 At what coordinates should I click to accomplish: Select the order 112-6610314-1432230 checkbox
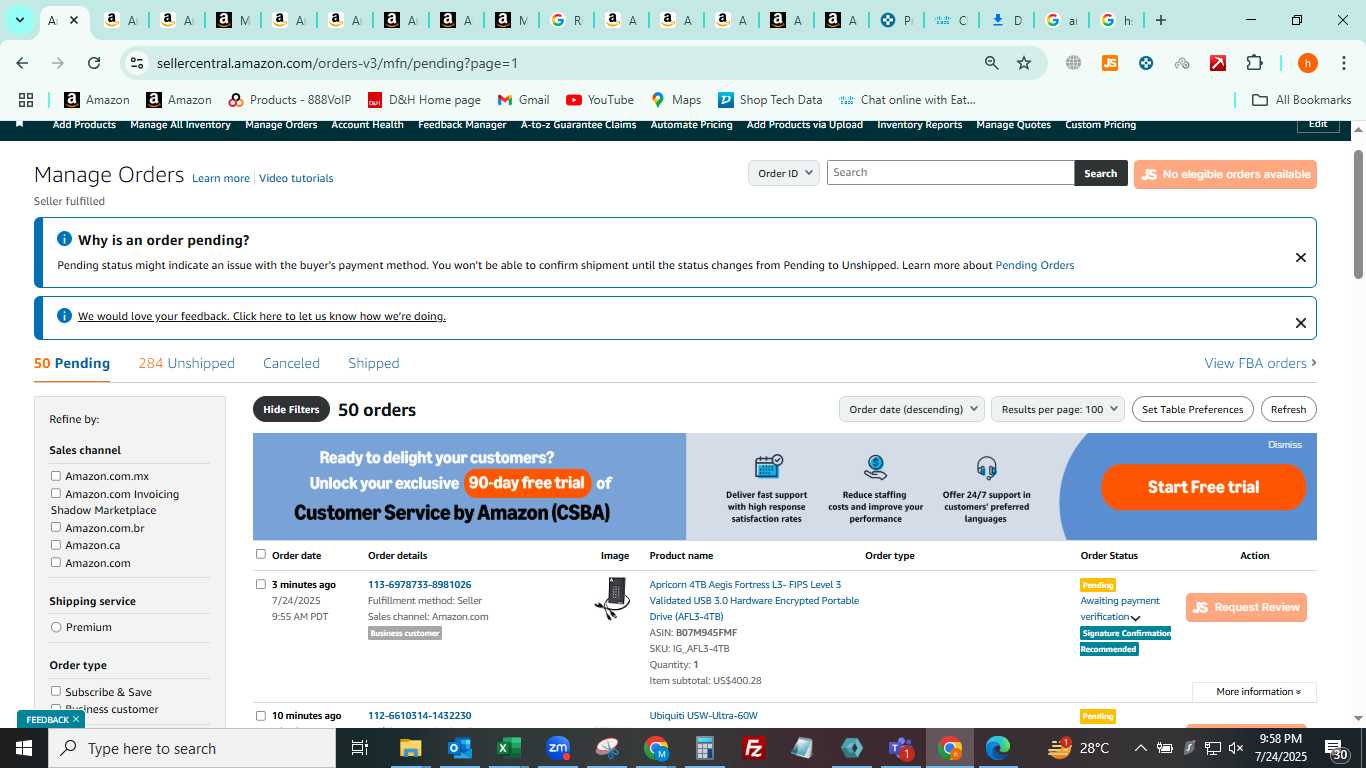261,716
